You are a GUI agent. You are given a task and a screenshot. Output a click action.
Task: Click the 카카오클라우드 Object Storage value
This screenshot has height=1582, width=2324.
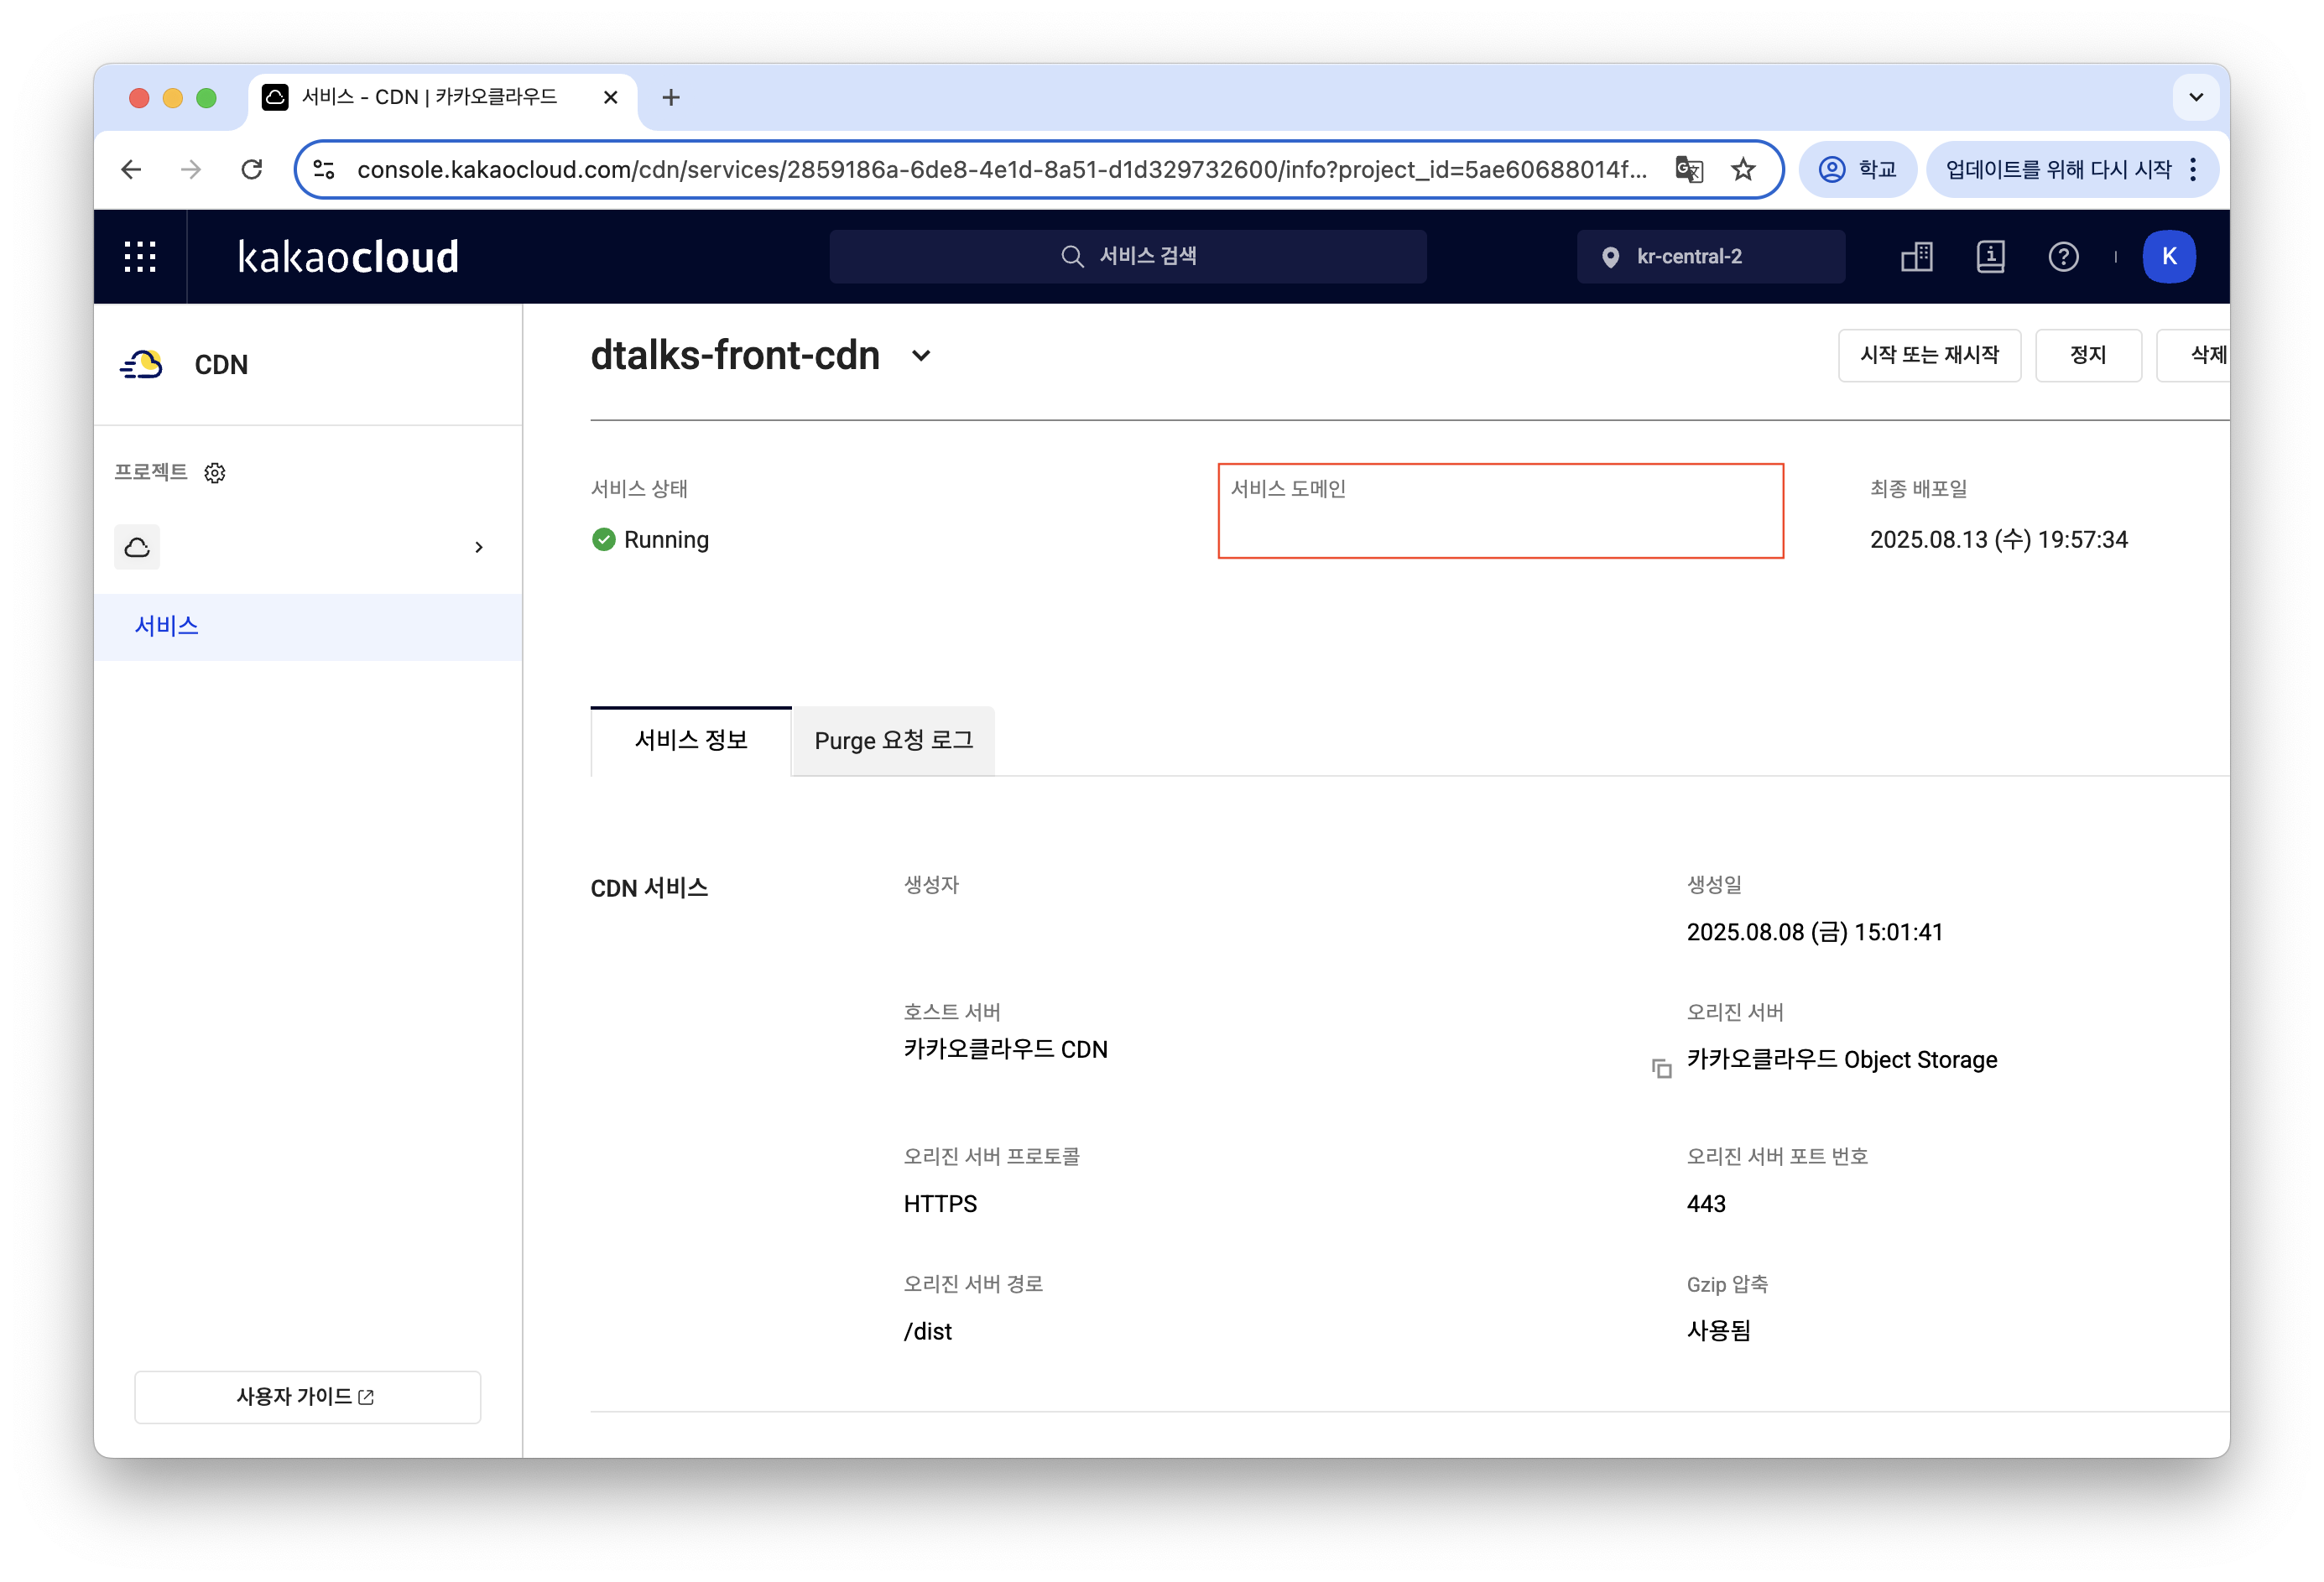(1842, 1060)
